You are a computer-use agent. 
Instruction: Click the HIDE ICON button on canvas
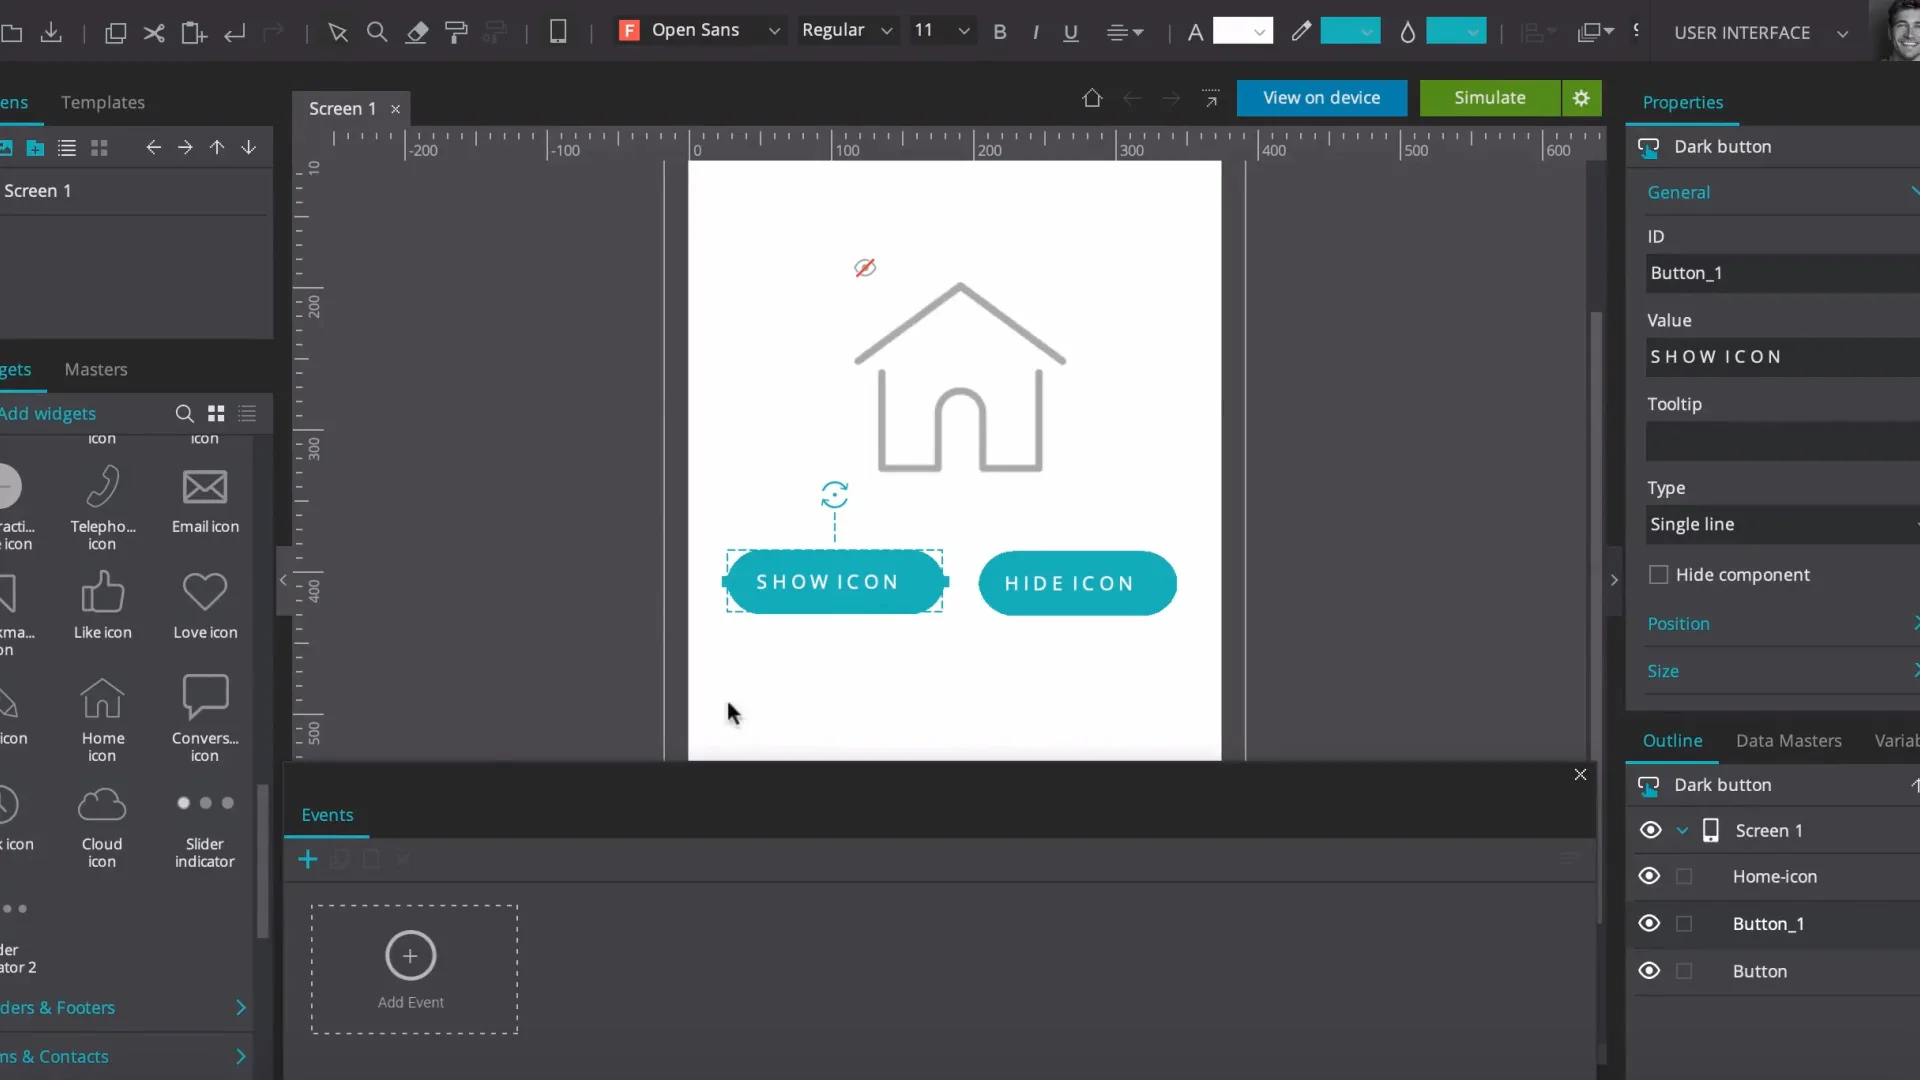pyautogui.click(x=1077, y=583)
